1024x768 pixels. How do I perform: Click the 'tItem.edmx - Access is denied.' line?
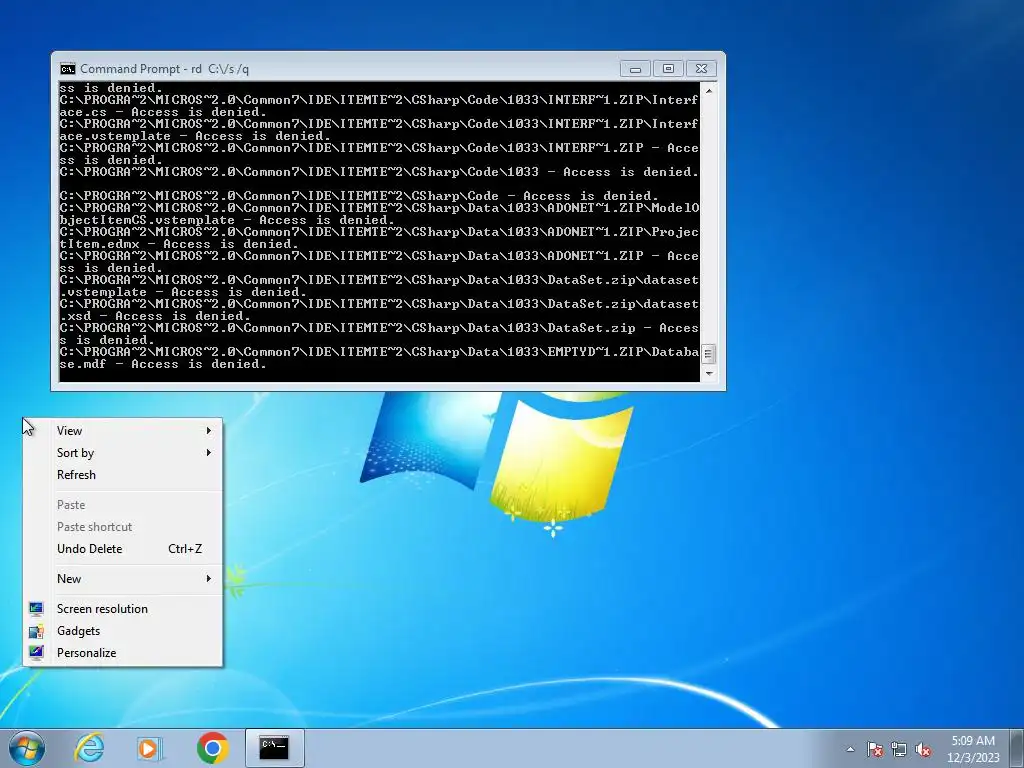point(179,244)
